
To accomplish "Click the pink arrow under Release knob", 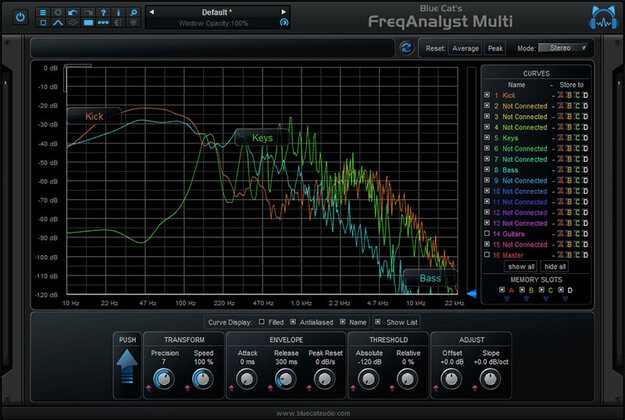I will point(270,387).
